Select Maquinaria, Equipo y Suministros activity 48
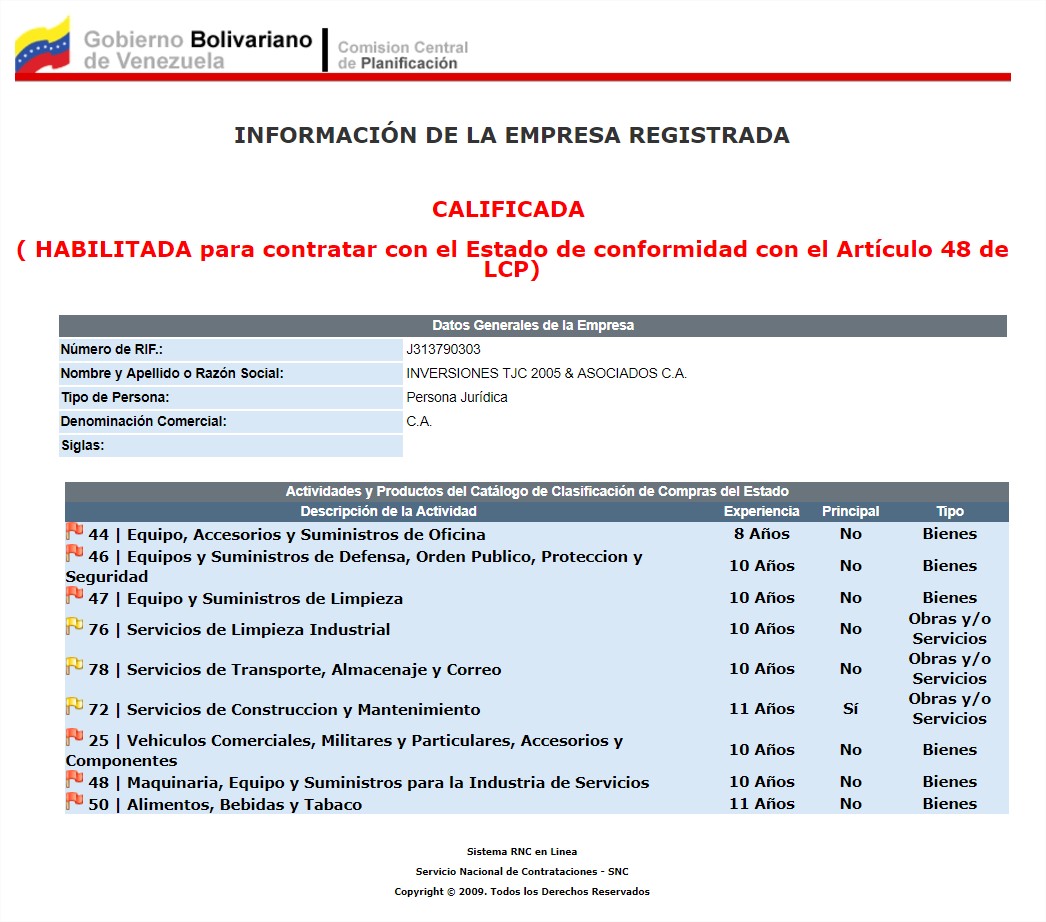The image size is (1046, 922). pyautogui.click(x=368, y=783)
